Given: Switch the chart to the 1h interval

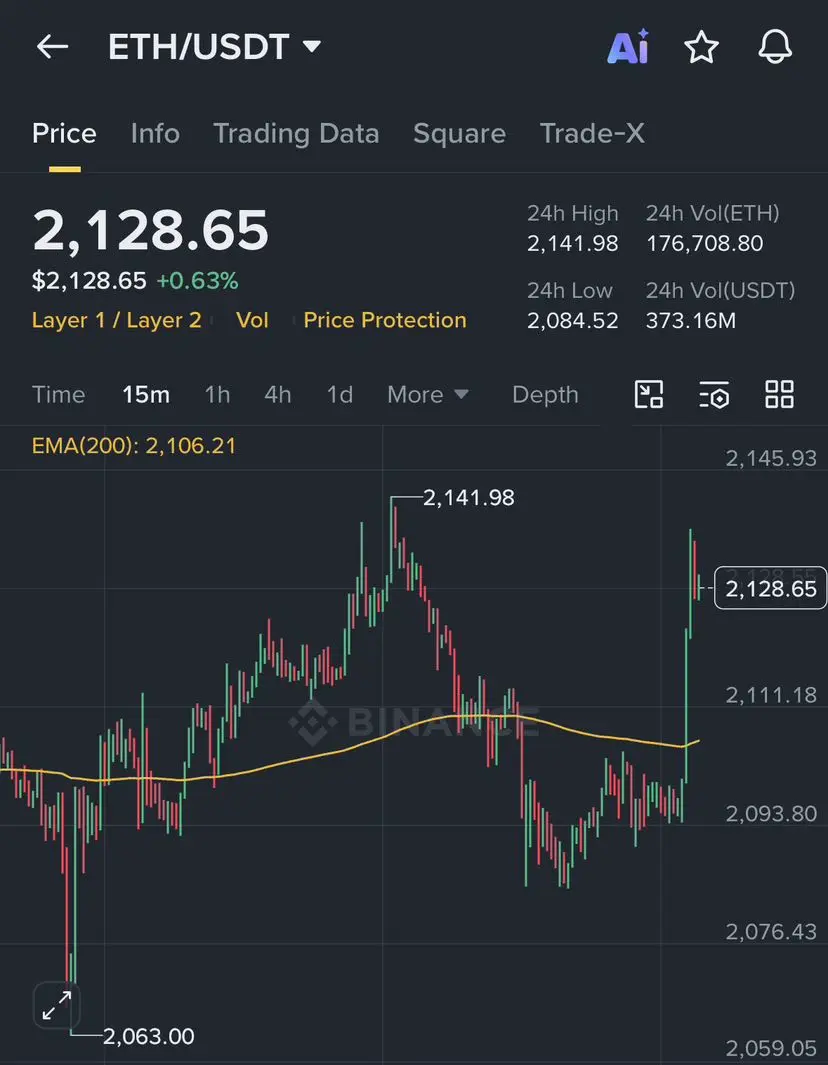Looking at the screenshot, I should [x=217, y=395].
